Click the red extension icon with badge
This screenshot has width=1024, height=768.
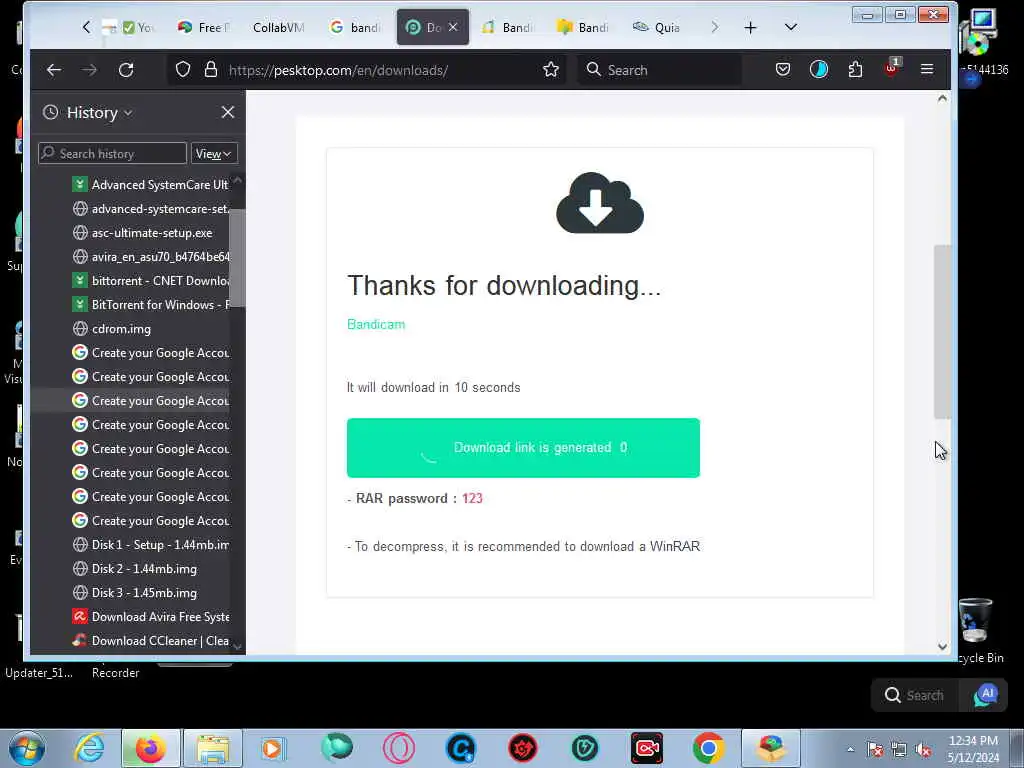(891, 68)
